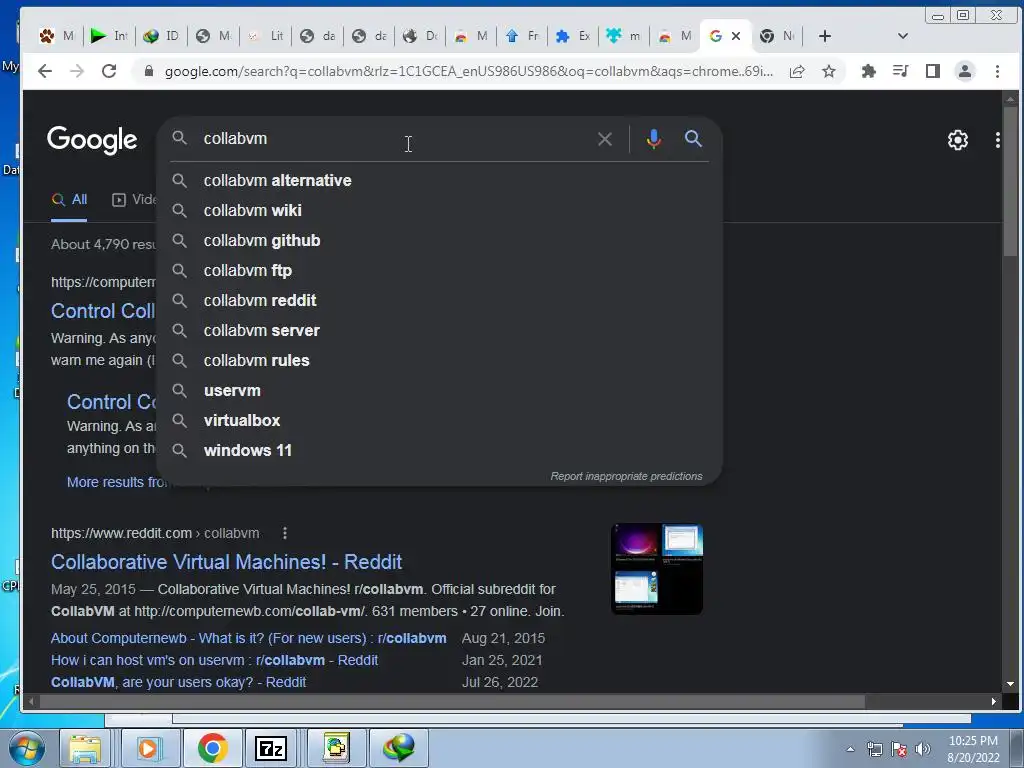Click the vertical scrollbar thumb
This screenshot has width=1024, height=768.
[x=1010, y=182]
